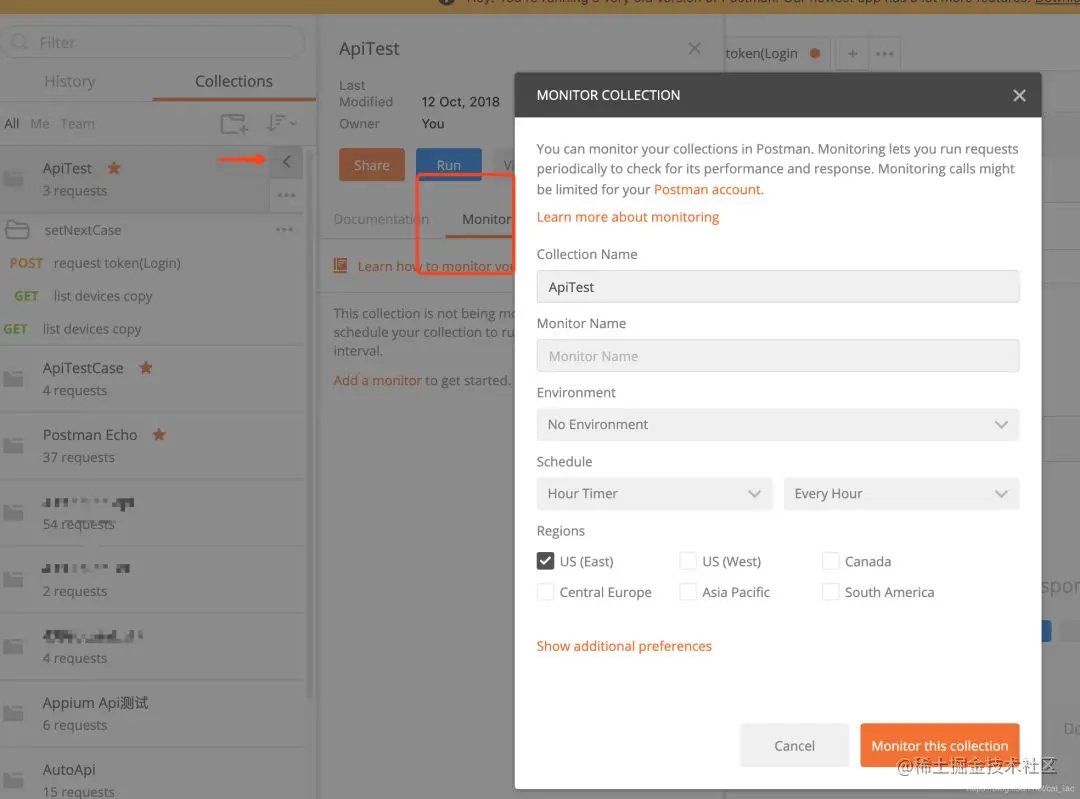Screen dimensions: 1080x799
Task: Click the Cancel button
Action: [x=794, y=745]
